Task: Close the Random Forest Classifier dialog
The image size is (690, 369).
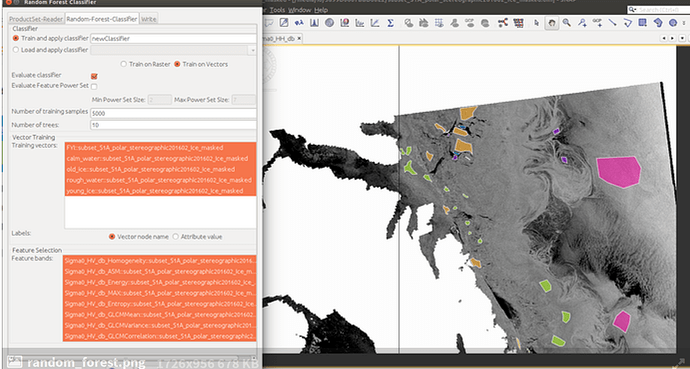Action: point(8,2)
